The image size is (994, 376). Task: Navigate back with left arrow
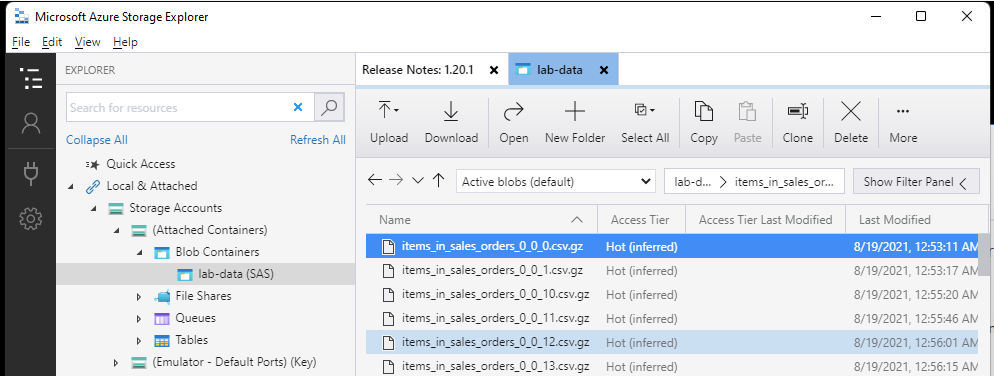pos(375,181)
